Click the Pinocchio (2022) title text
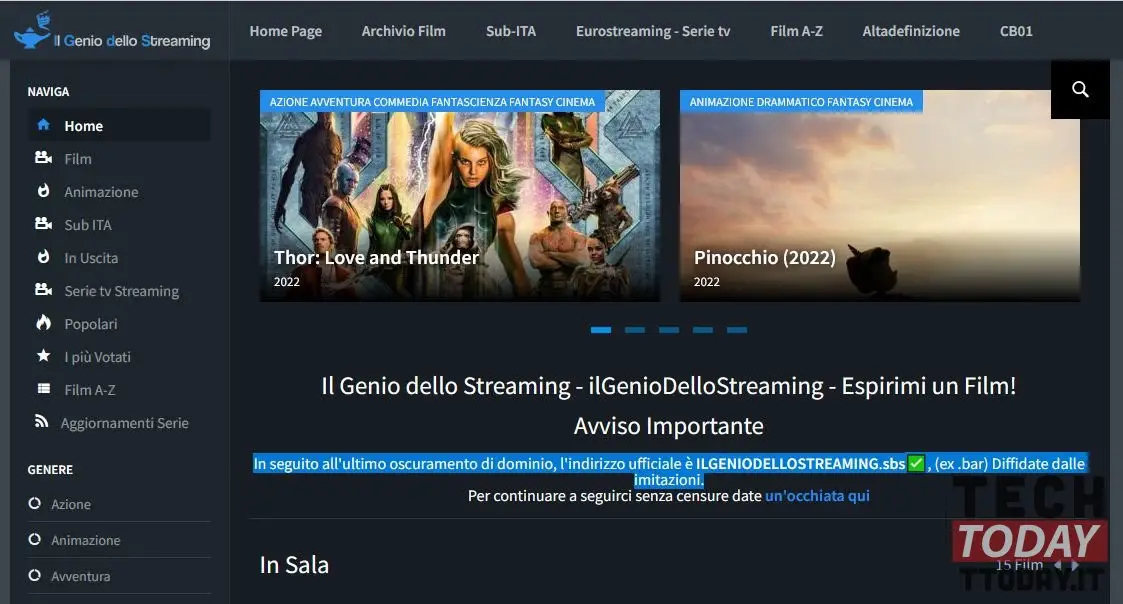 tap(765, 257)
